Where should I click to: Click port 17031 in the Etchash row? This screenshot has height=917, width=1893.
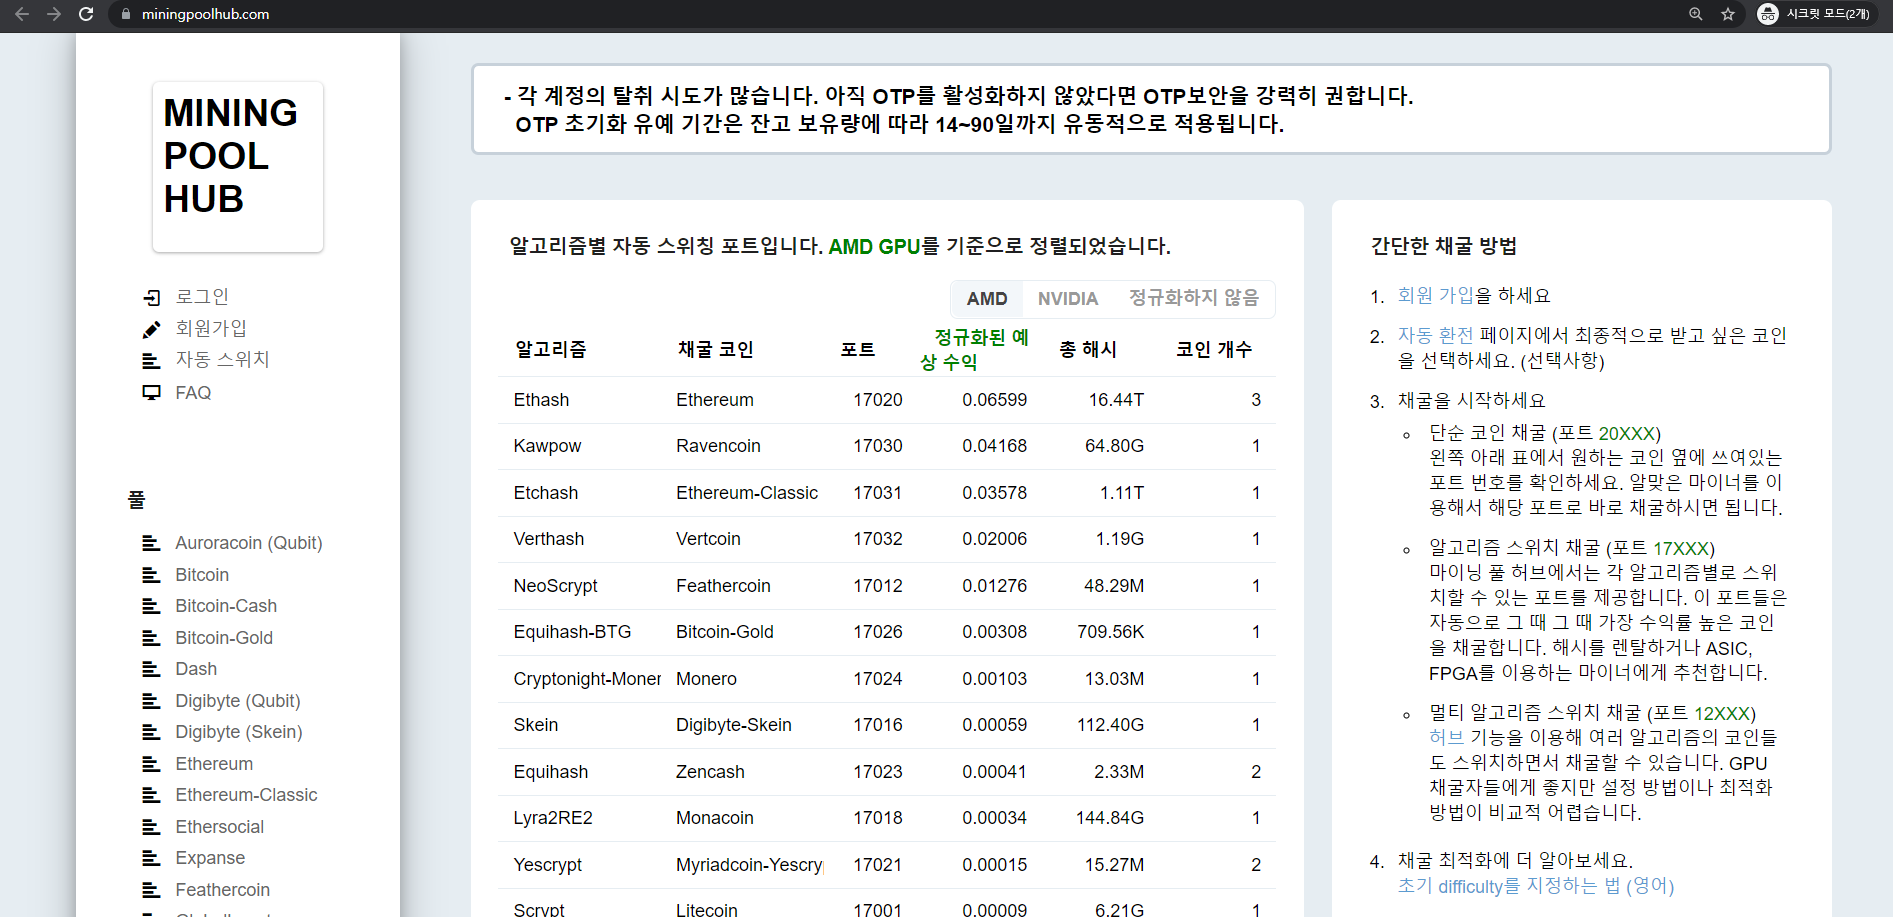coord(877,493)
